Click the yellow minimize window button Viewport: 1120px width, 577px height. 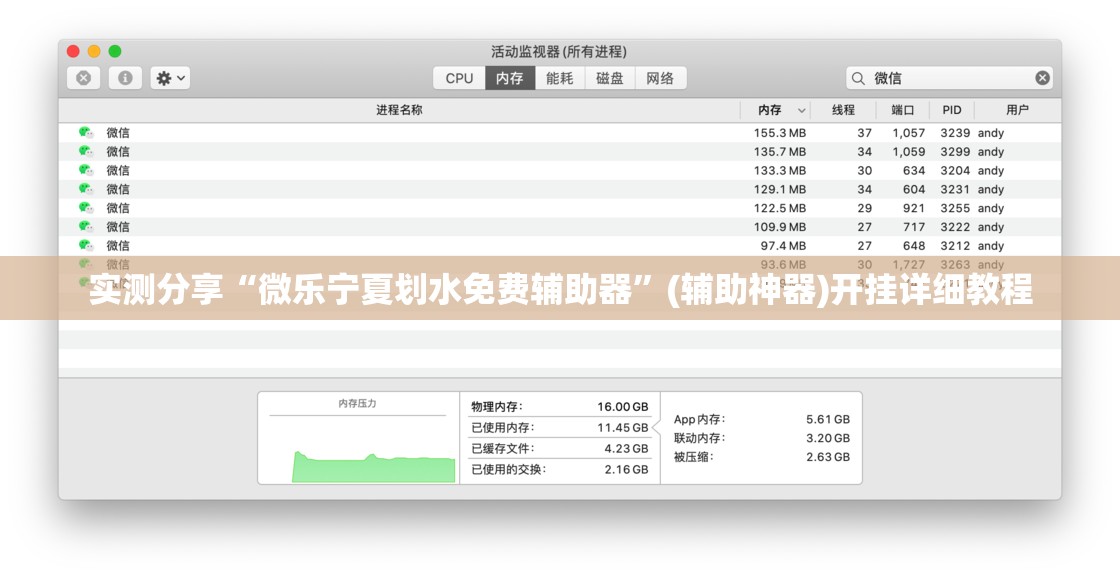click(x=94, y=51)
